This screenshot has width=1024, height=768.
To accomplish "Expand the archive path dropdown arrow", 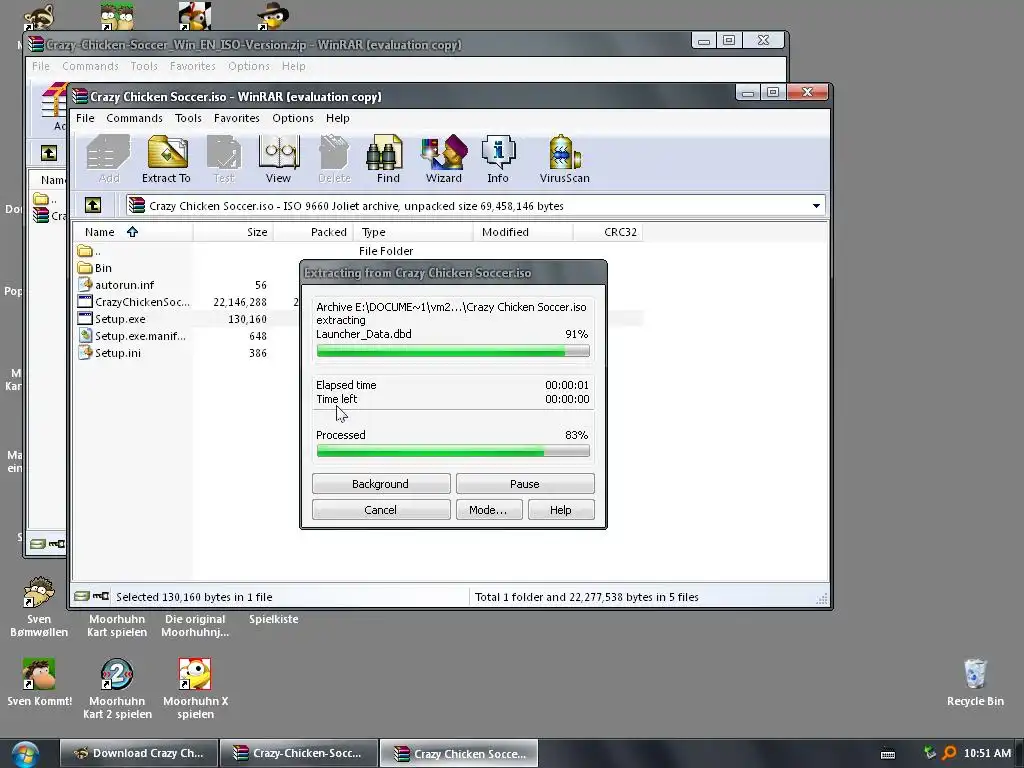I will coord(816,206).
